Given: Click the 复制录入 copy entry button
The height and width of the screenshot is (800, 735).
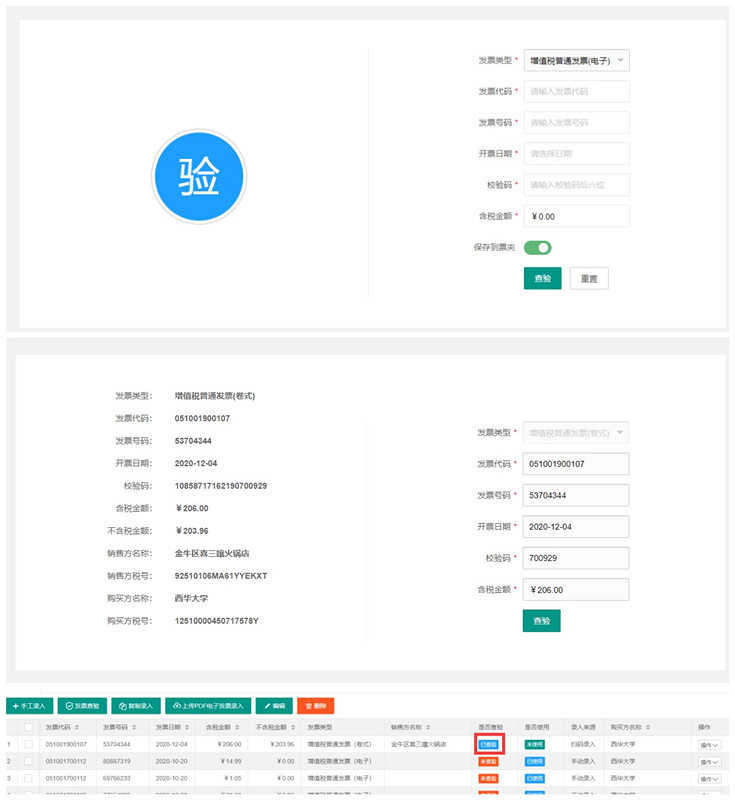Looking at the screenshot, I should pos(135,705).
